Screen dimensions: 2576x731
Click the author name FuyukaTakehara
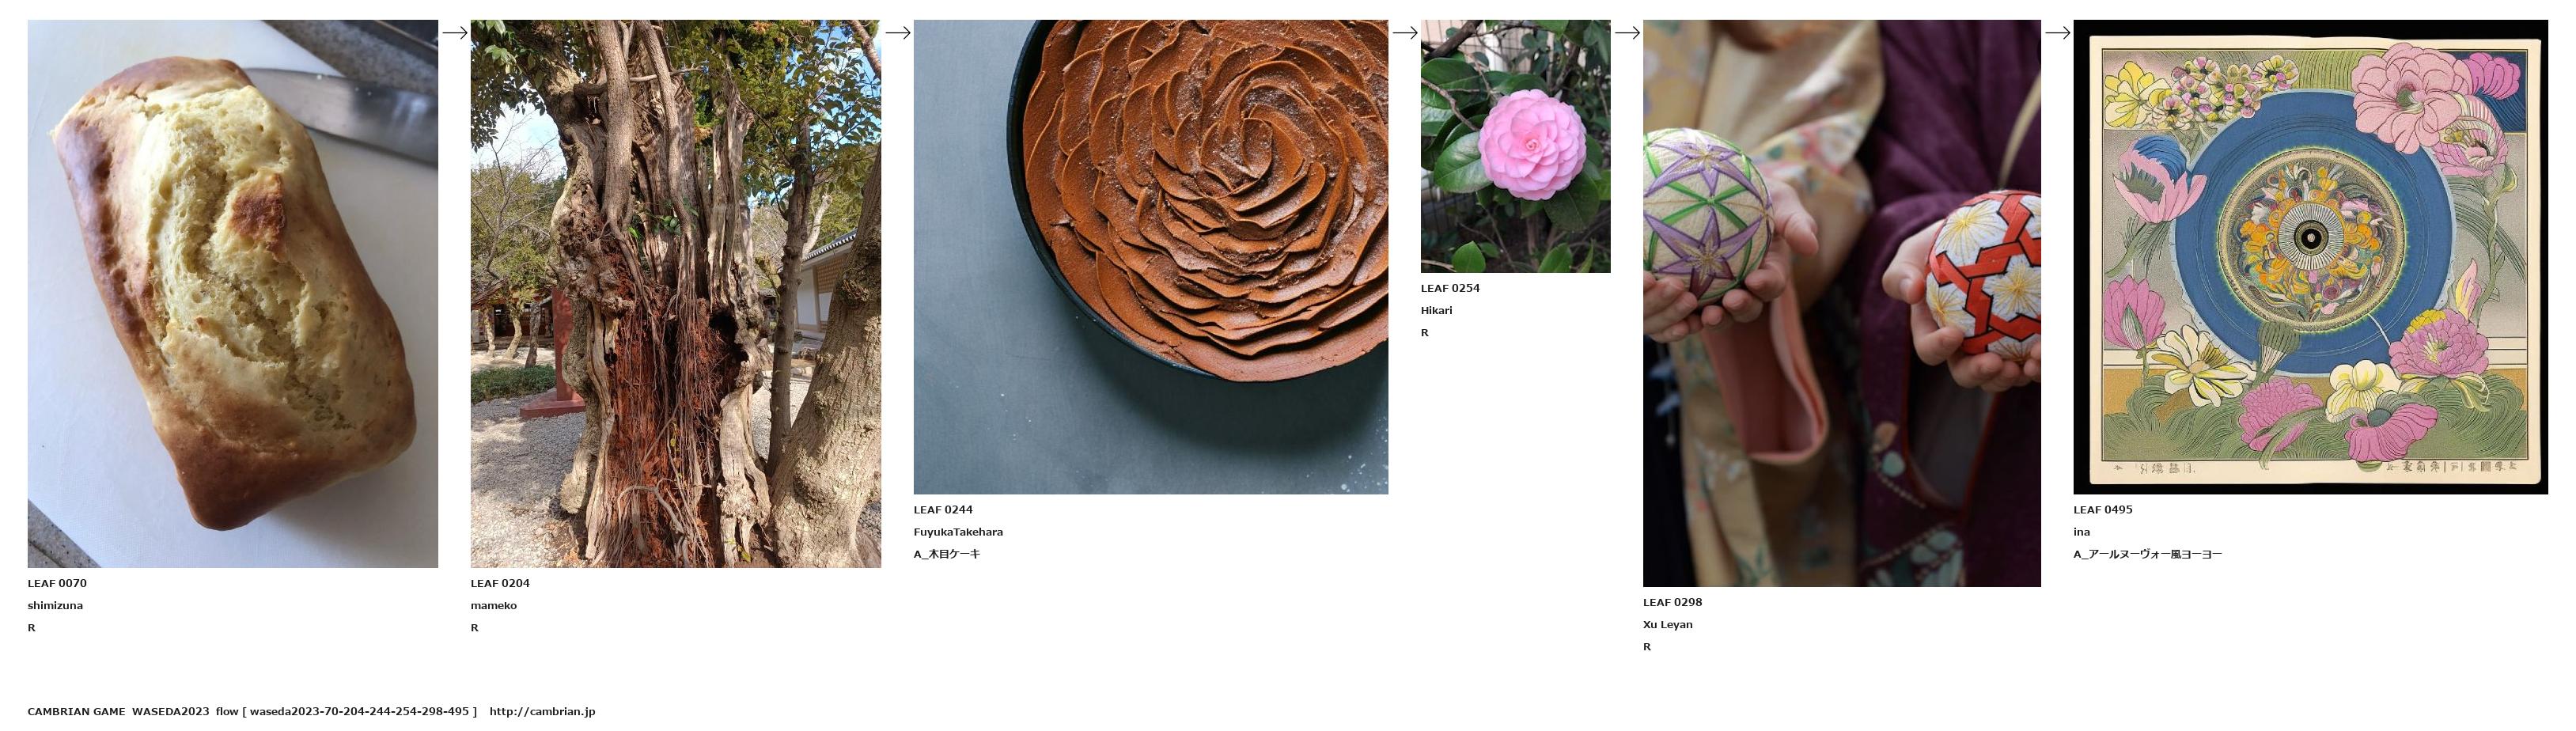coord(958,532)
